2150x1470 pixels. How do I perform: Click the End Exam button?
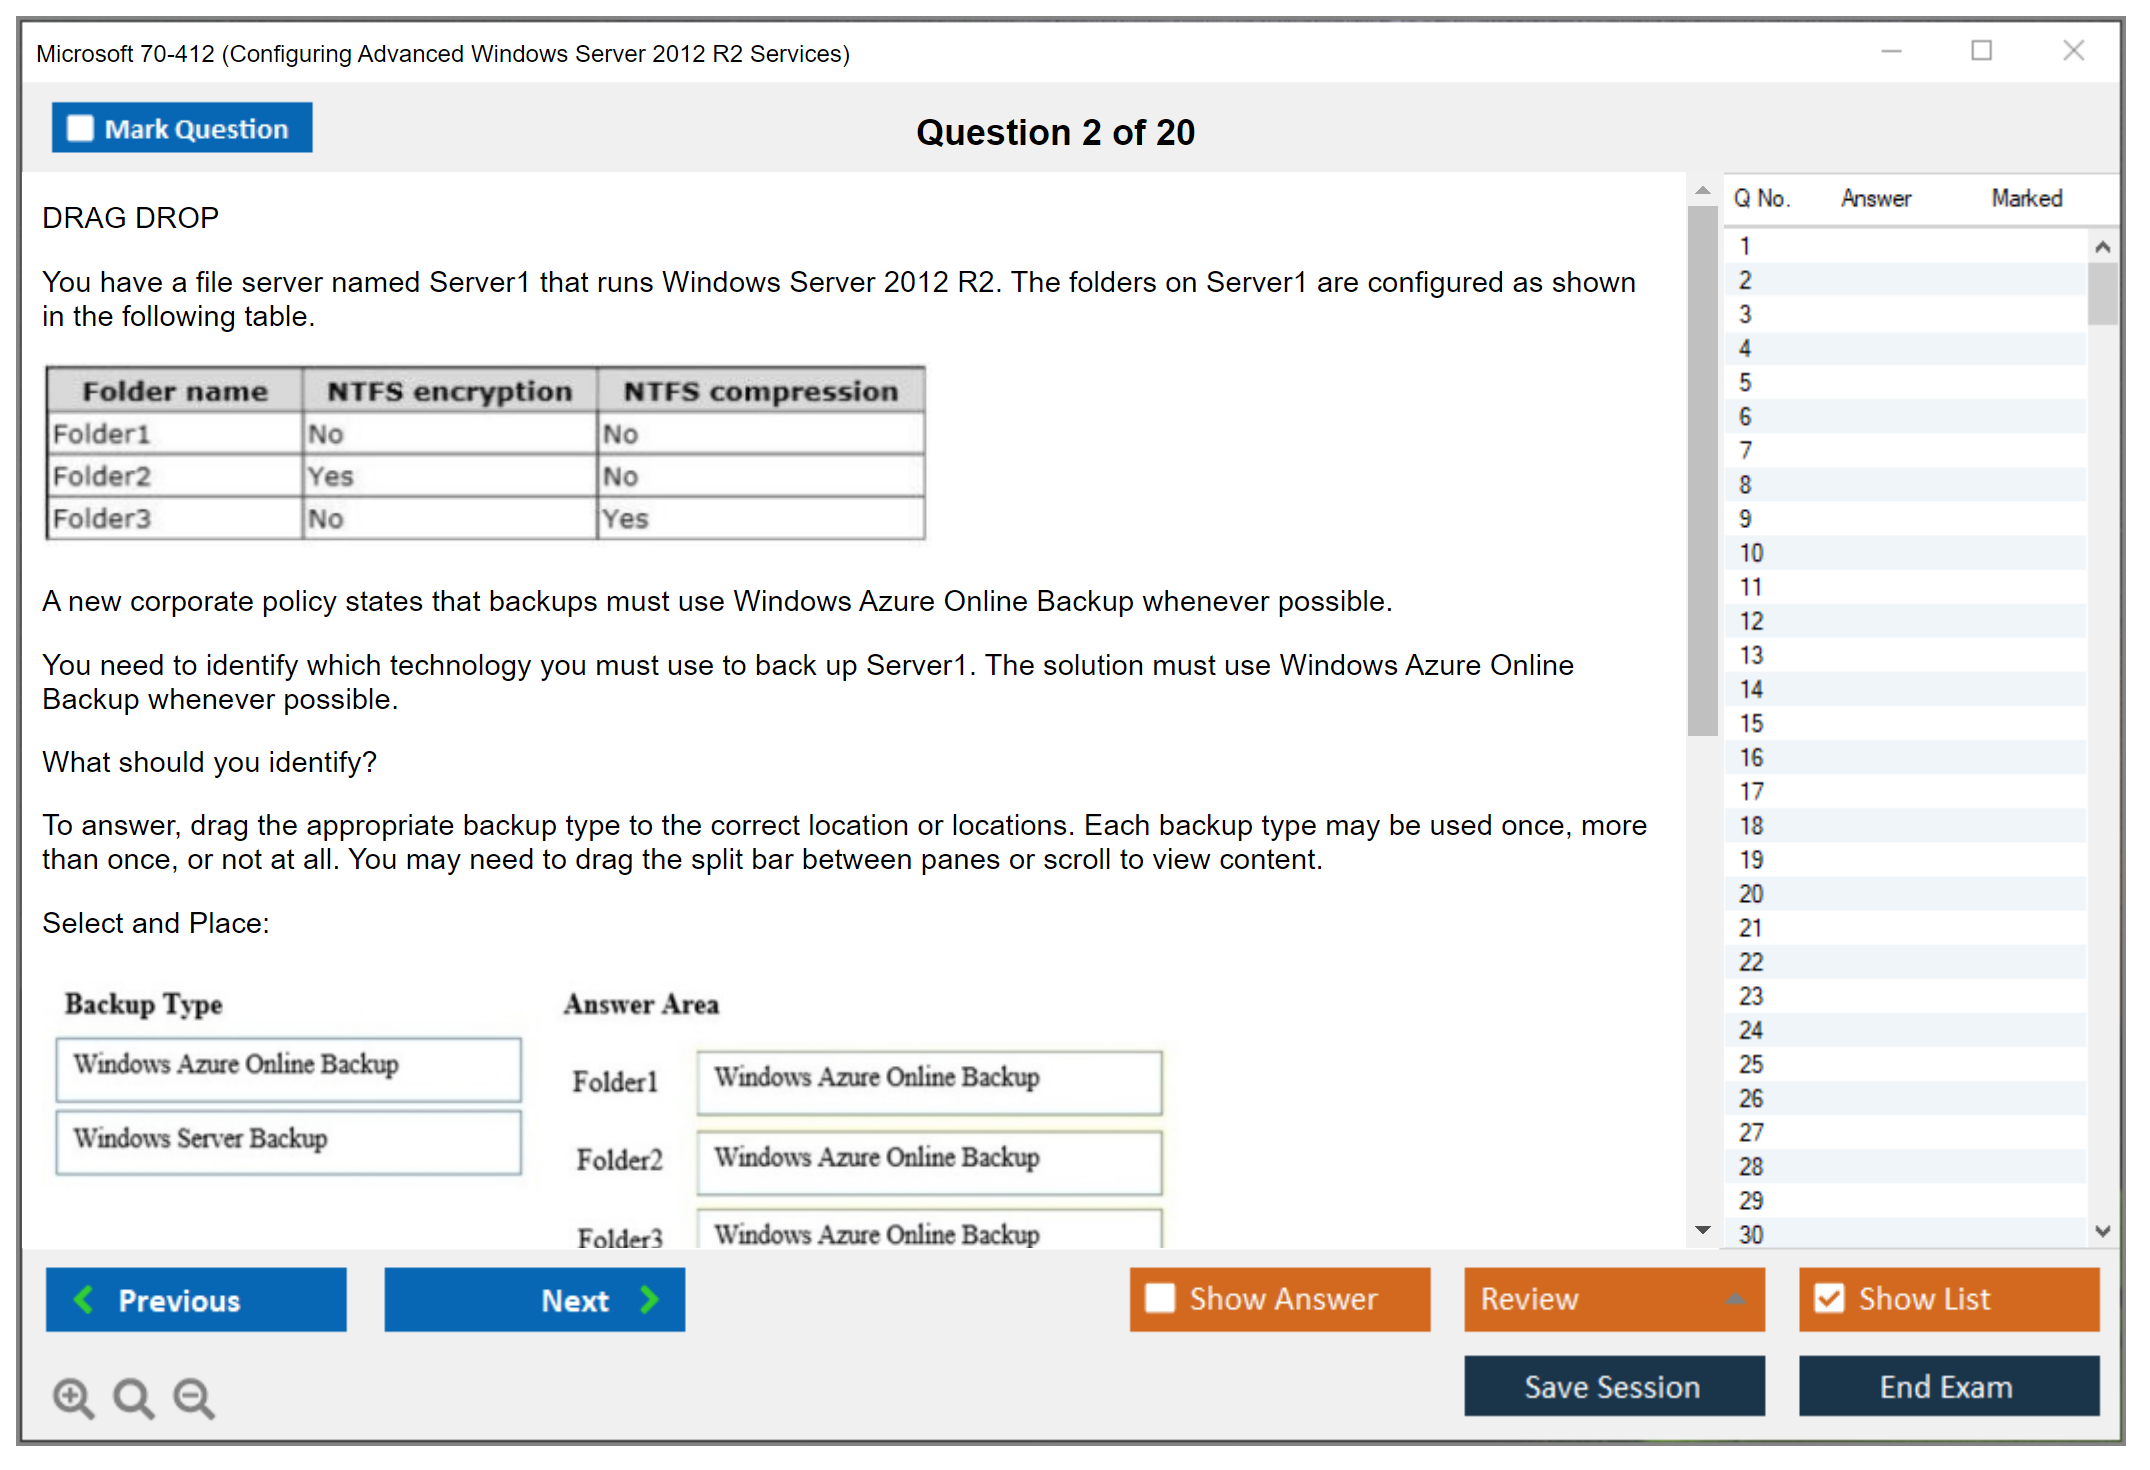point(1947,1386)
